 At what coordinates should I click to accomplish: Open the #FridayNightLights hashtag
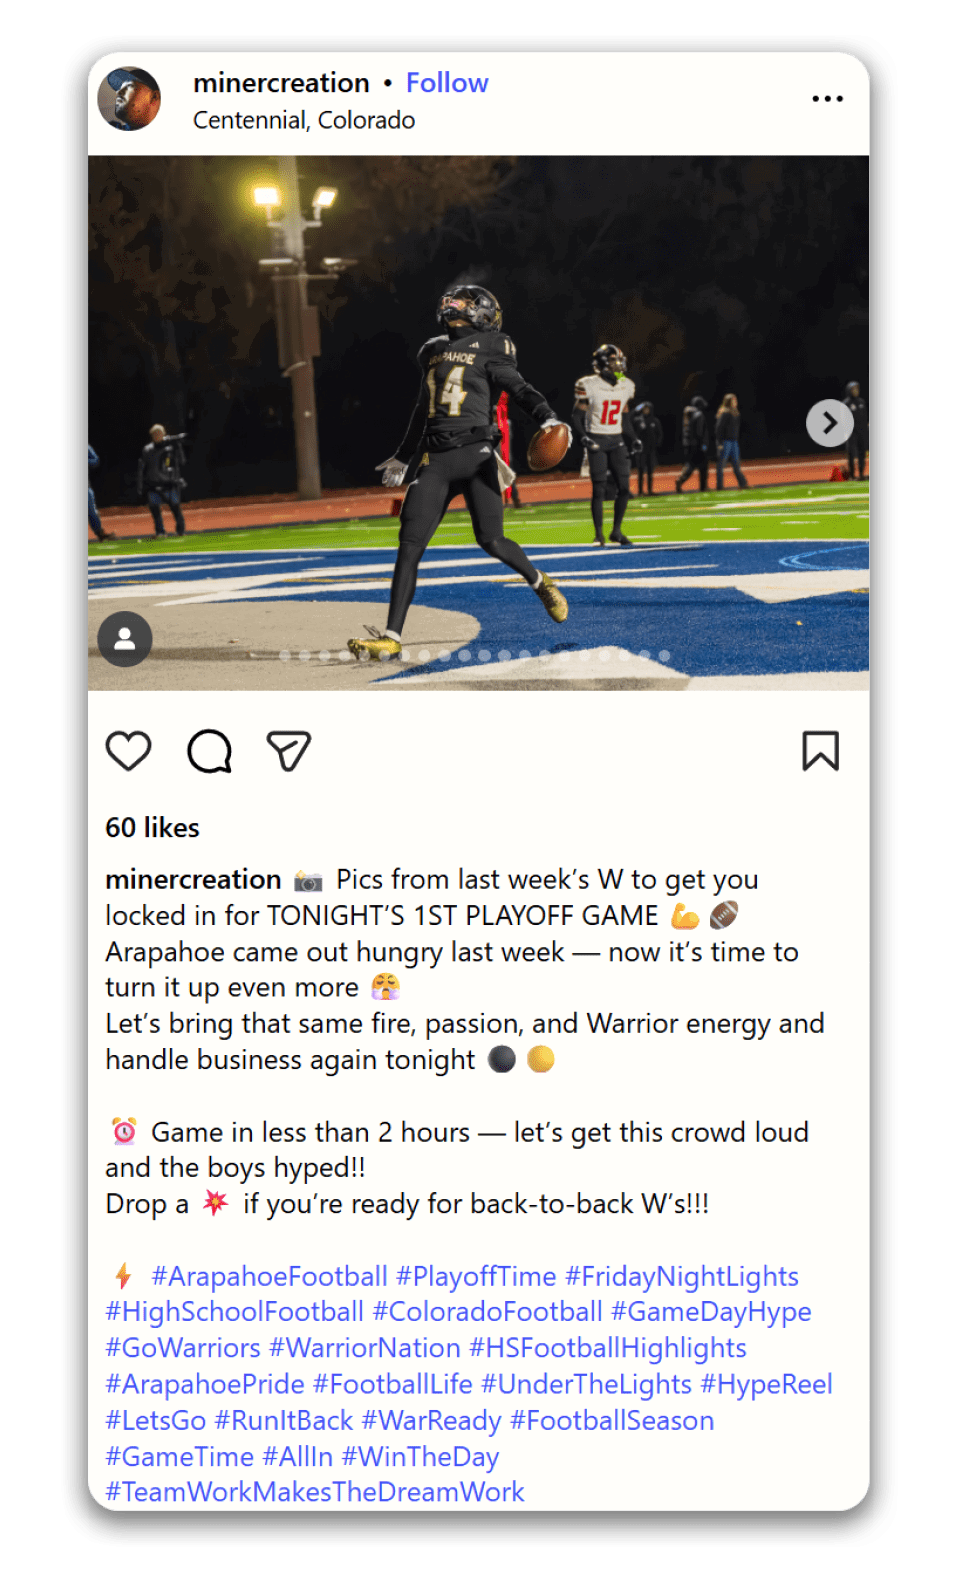click(x=682, y=1277)
